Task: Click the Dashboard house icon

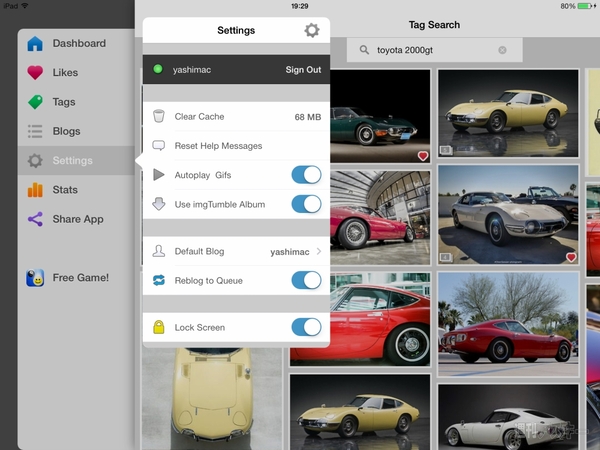Action: [35, 44]
